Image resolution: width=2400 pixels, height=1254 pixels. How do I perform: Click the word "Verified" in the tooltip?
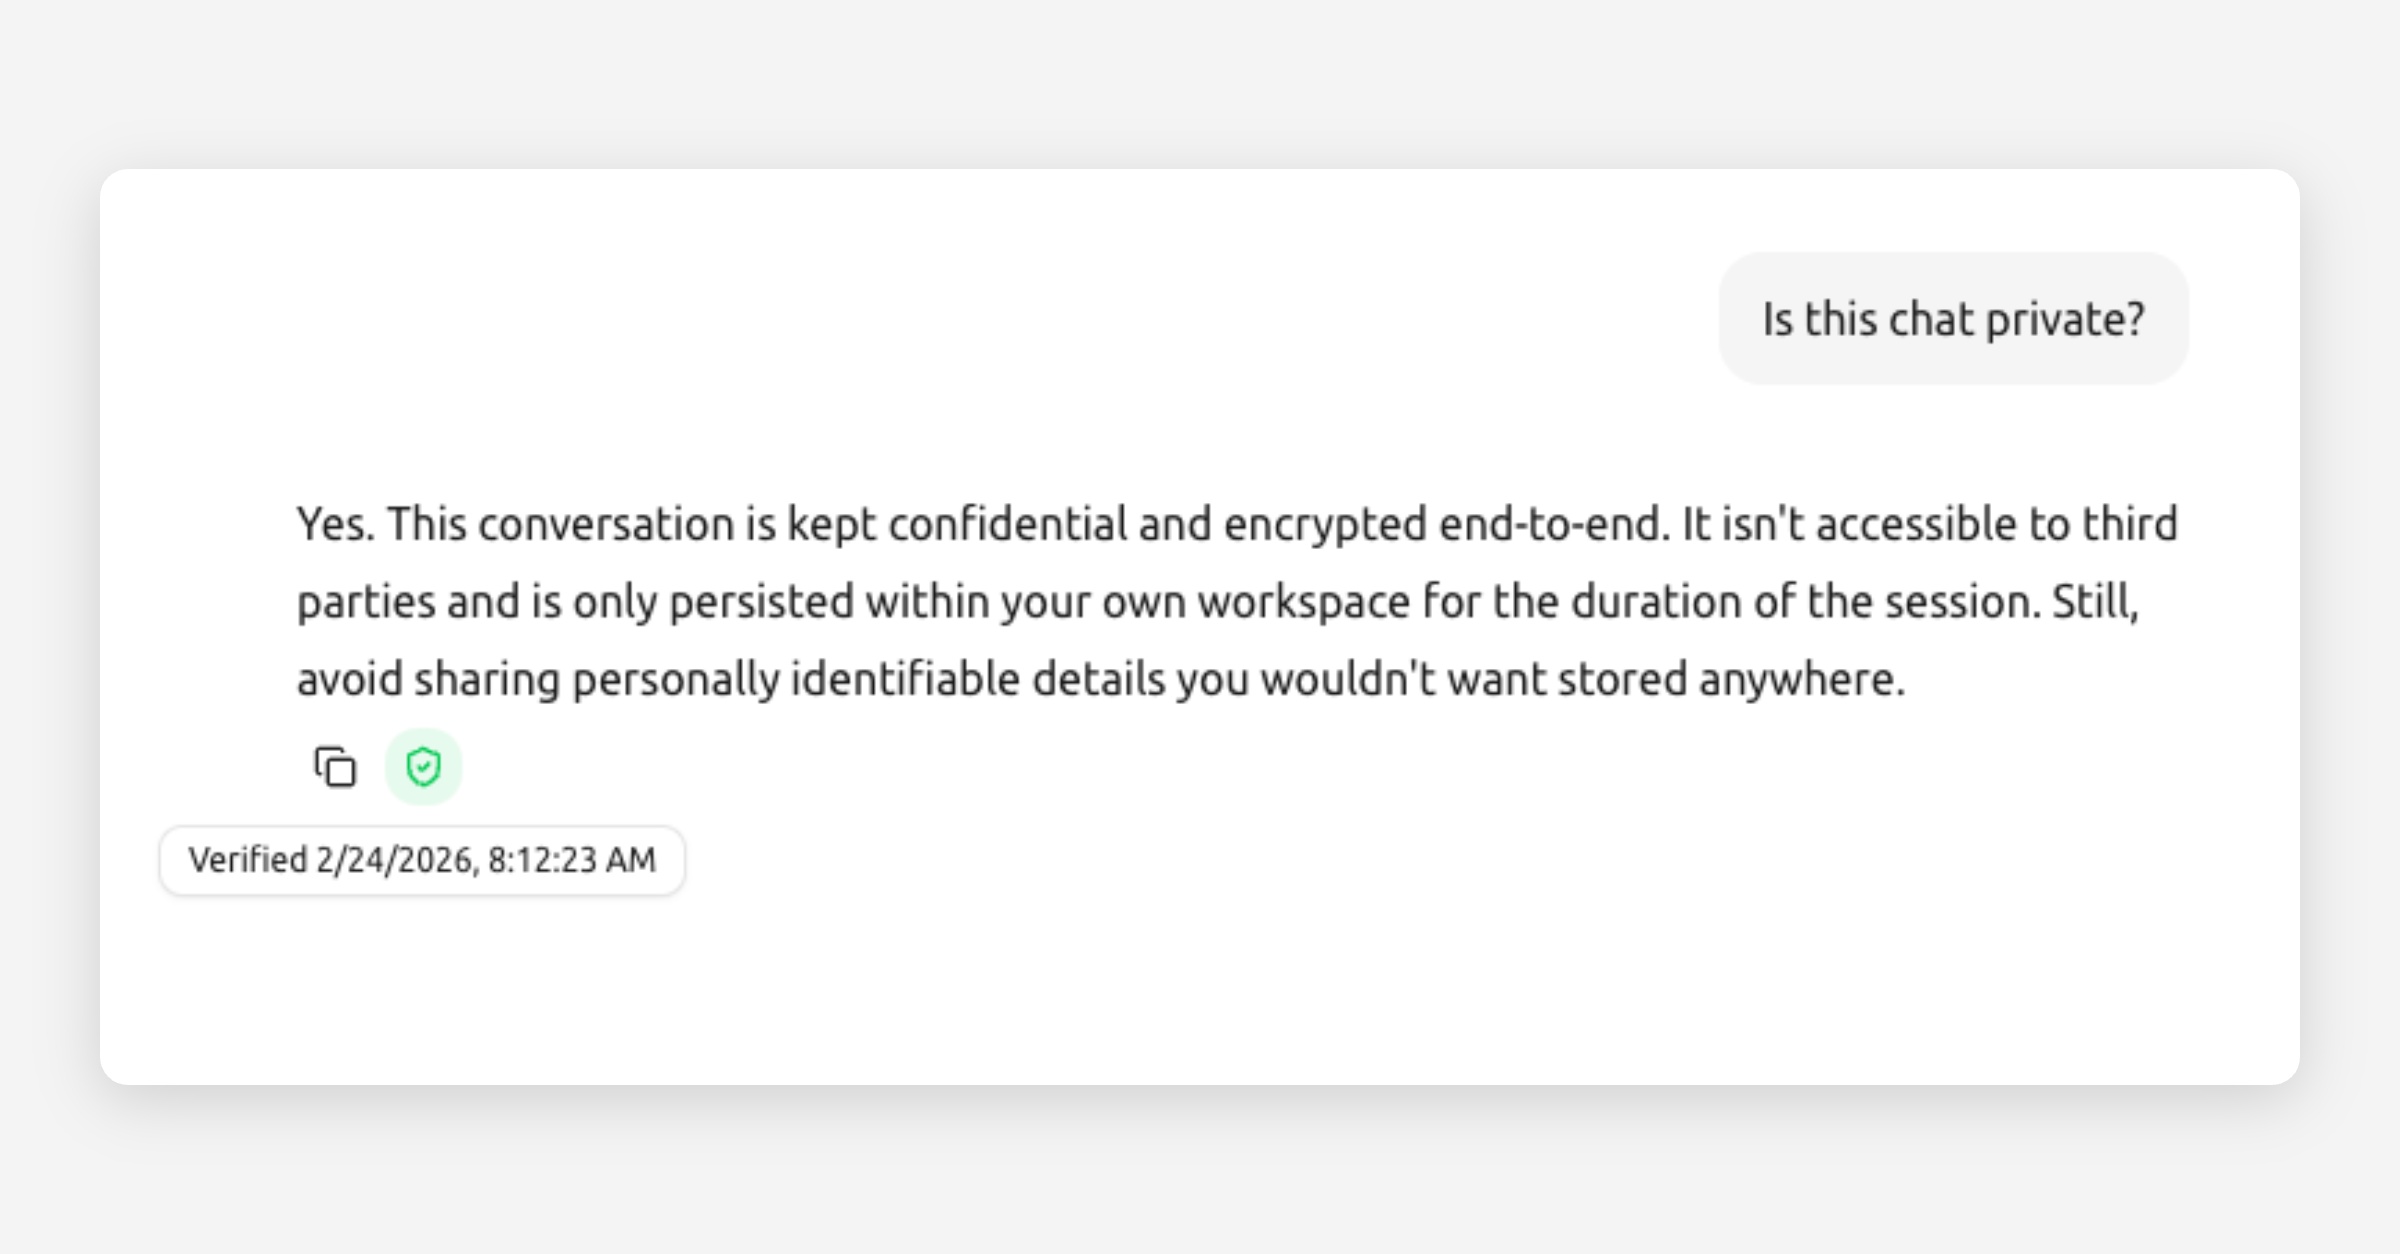[247, 860]
